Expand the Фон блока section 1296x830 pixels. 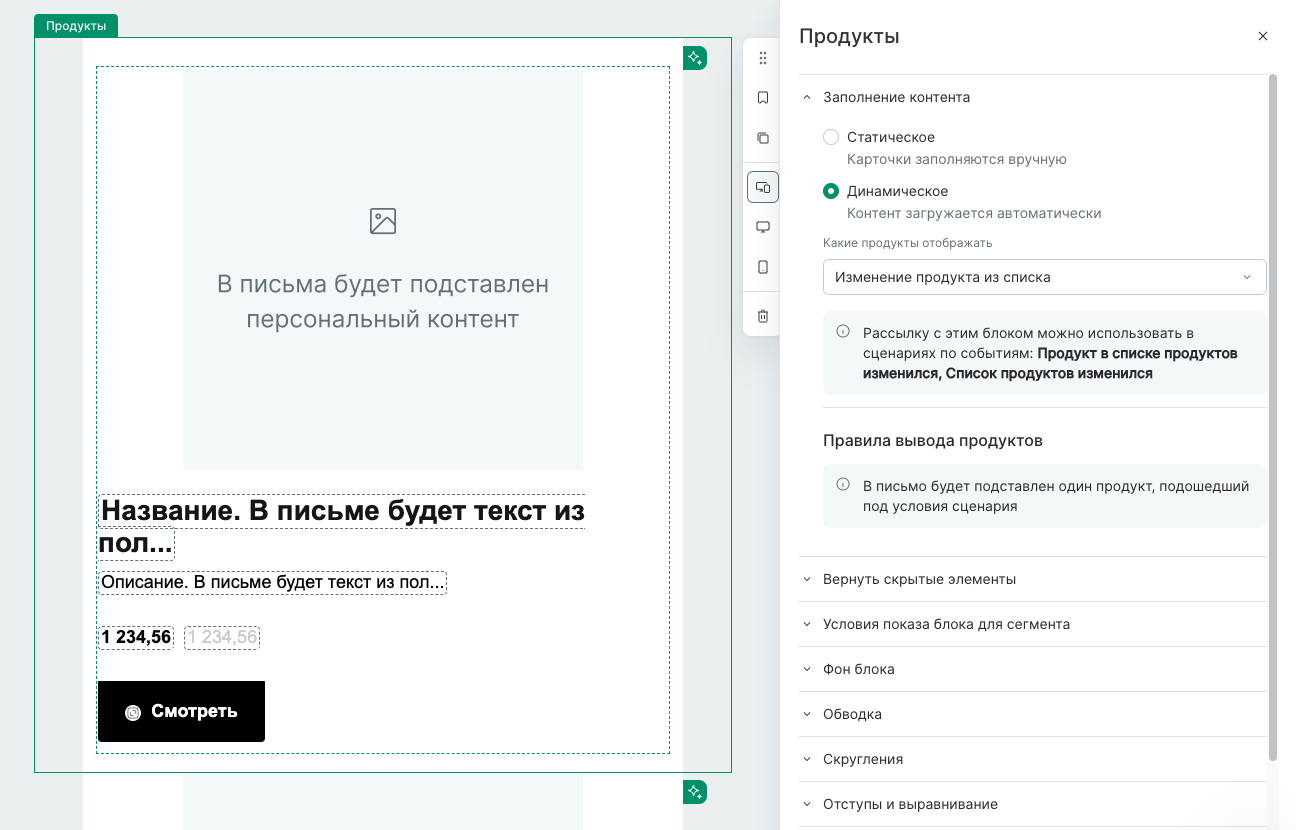coord(1033,669)
